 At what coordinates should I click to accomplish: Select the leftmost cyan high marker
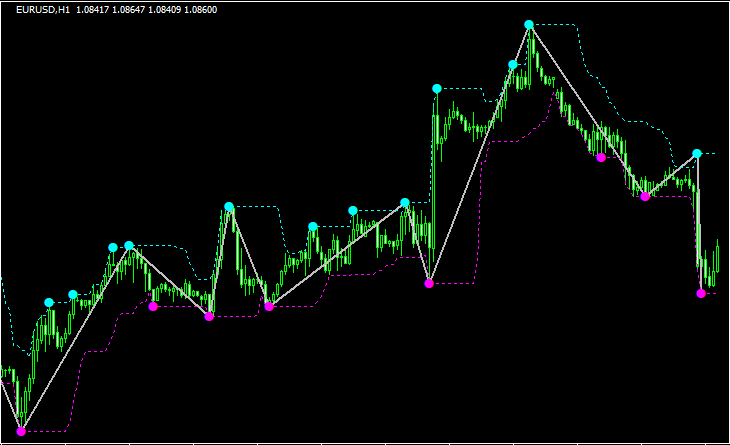[x=49, y=302]
